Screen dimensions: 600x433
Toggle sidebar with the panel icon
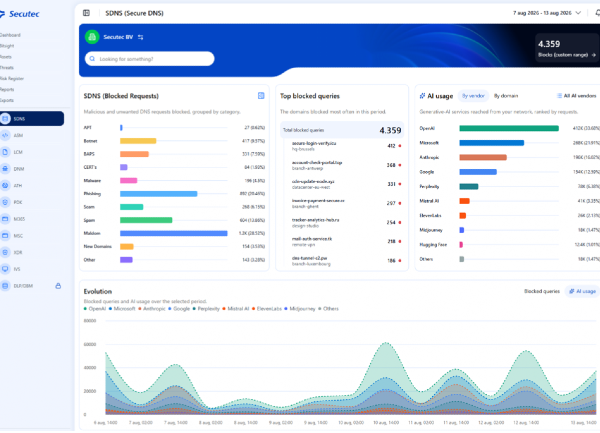click(x=86, y=13)
